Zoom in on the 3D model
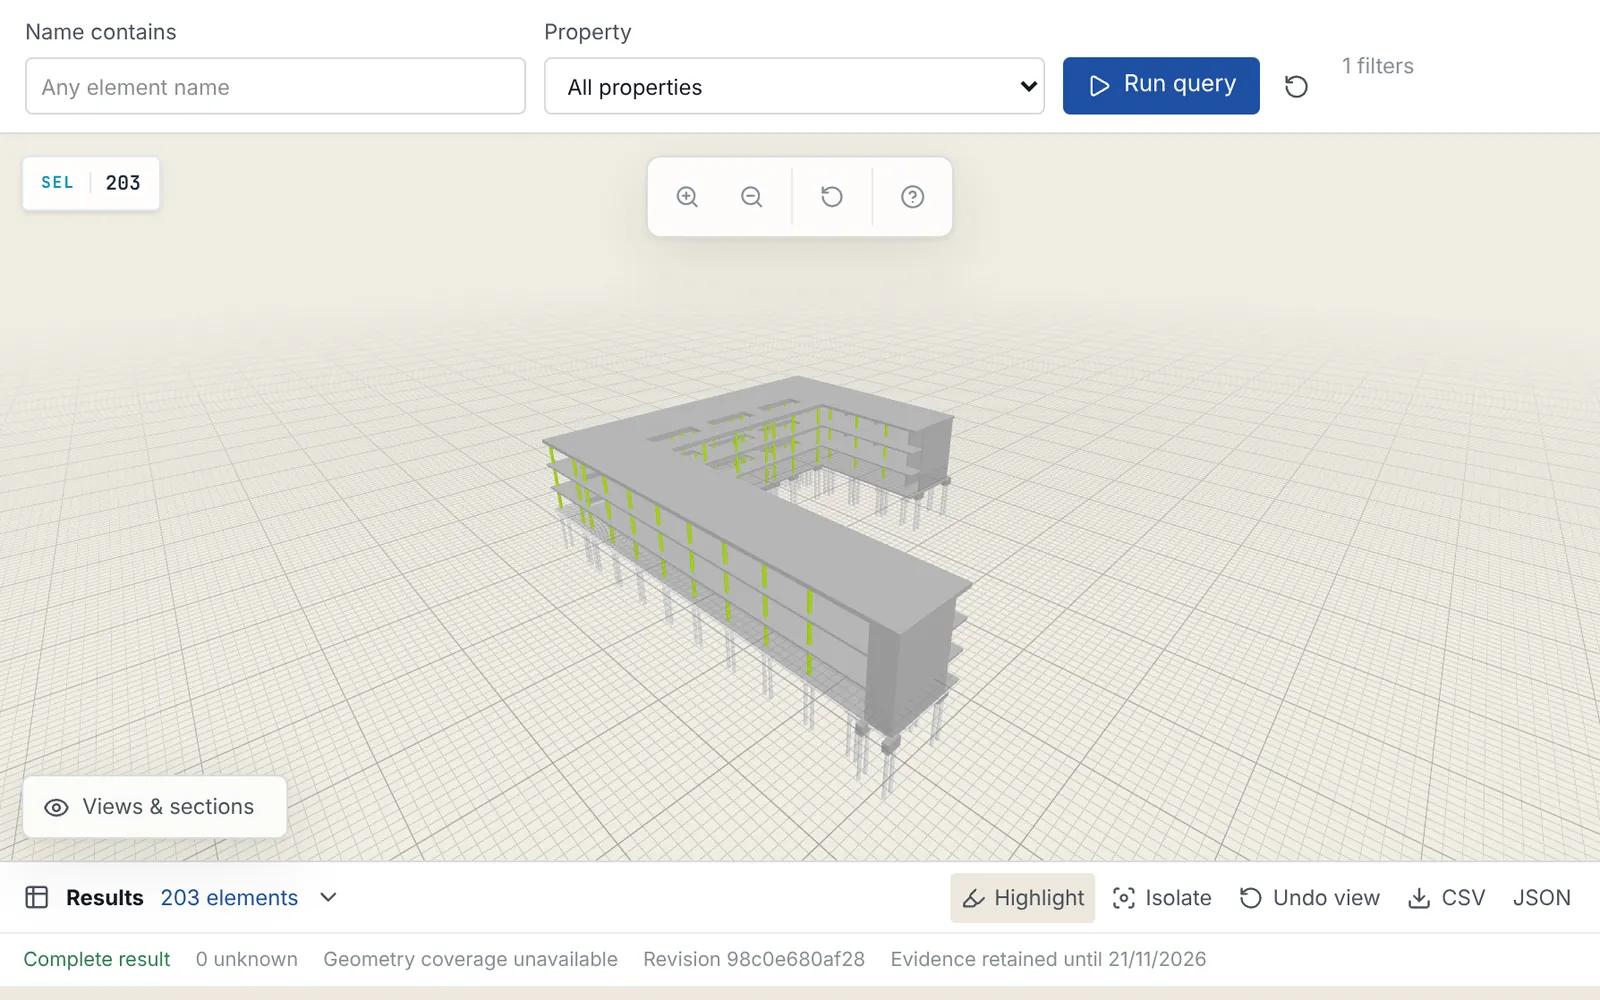Viewport: 1600px width, 1000px height. pos(687,197)
